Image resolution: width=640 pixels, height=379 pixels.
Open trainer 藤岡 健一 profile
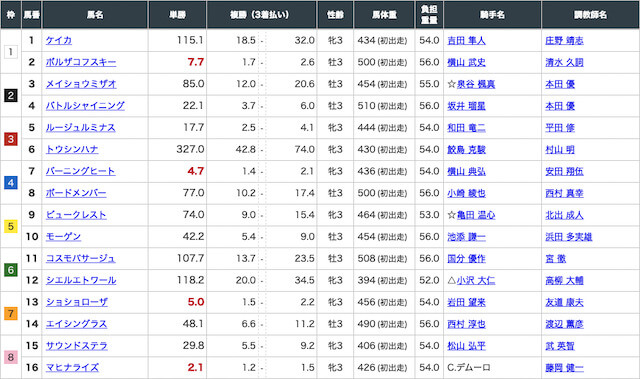point(564,368)
